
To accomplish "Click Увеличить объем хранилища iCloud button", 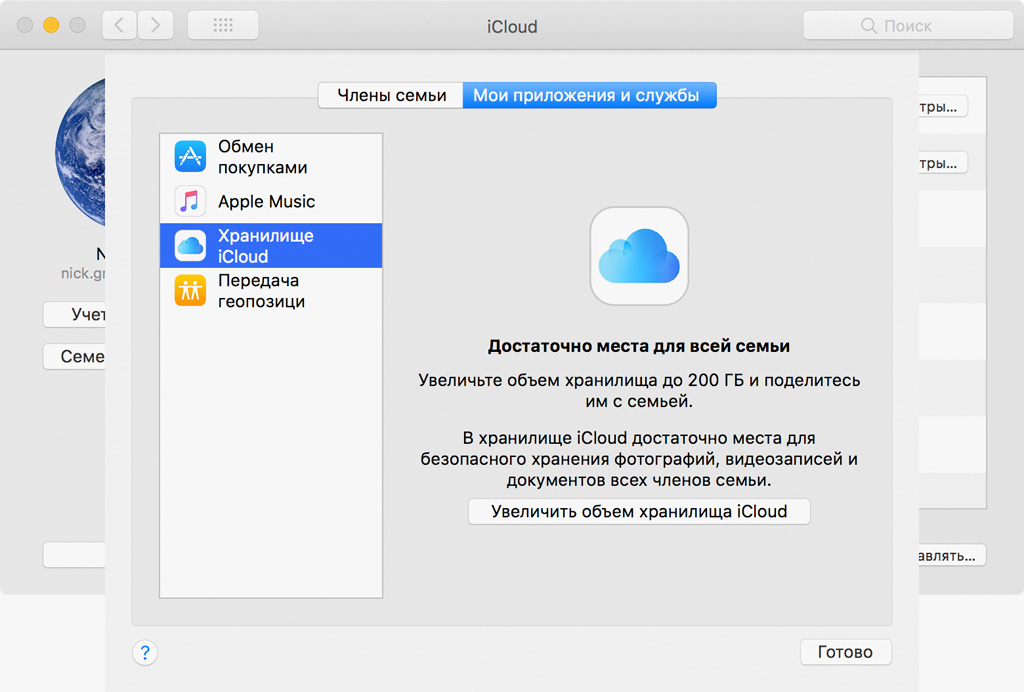I will 639,511.
